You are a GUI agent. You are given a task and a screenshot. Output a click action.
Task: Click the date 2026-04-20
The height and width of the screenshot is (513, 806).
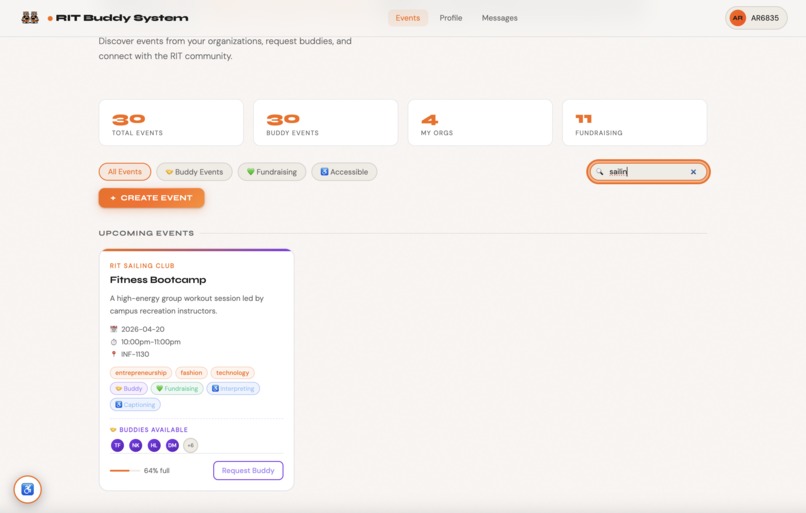pos(143,329)
